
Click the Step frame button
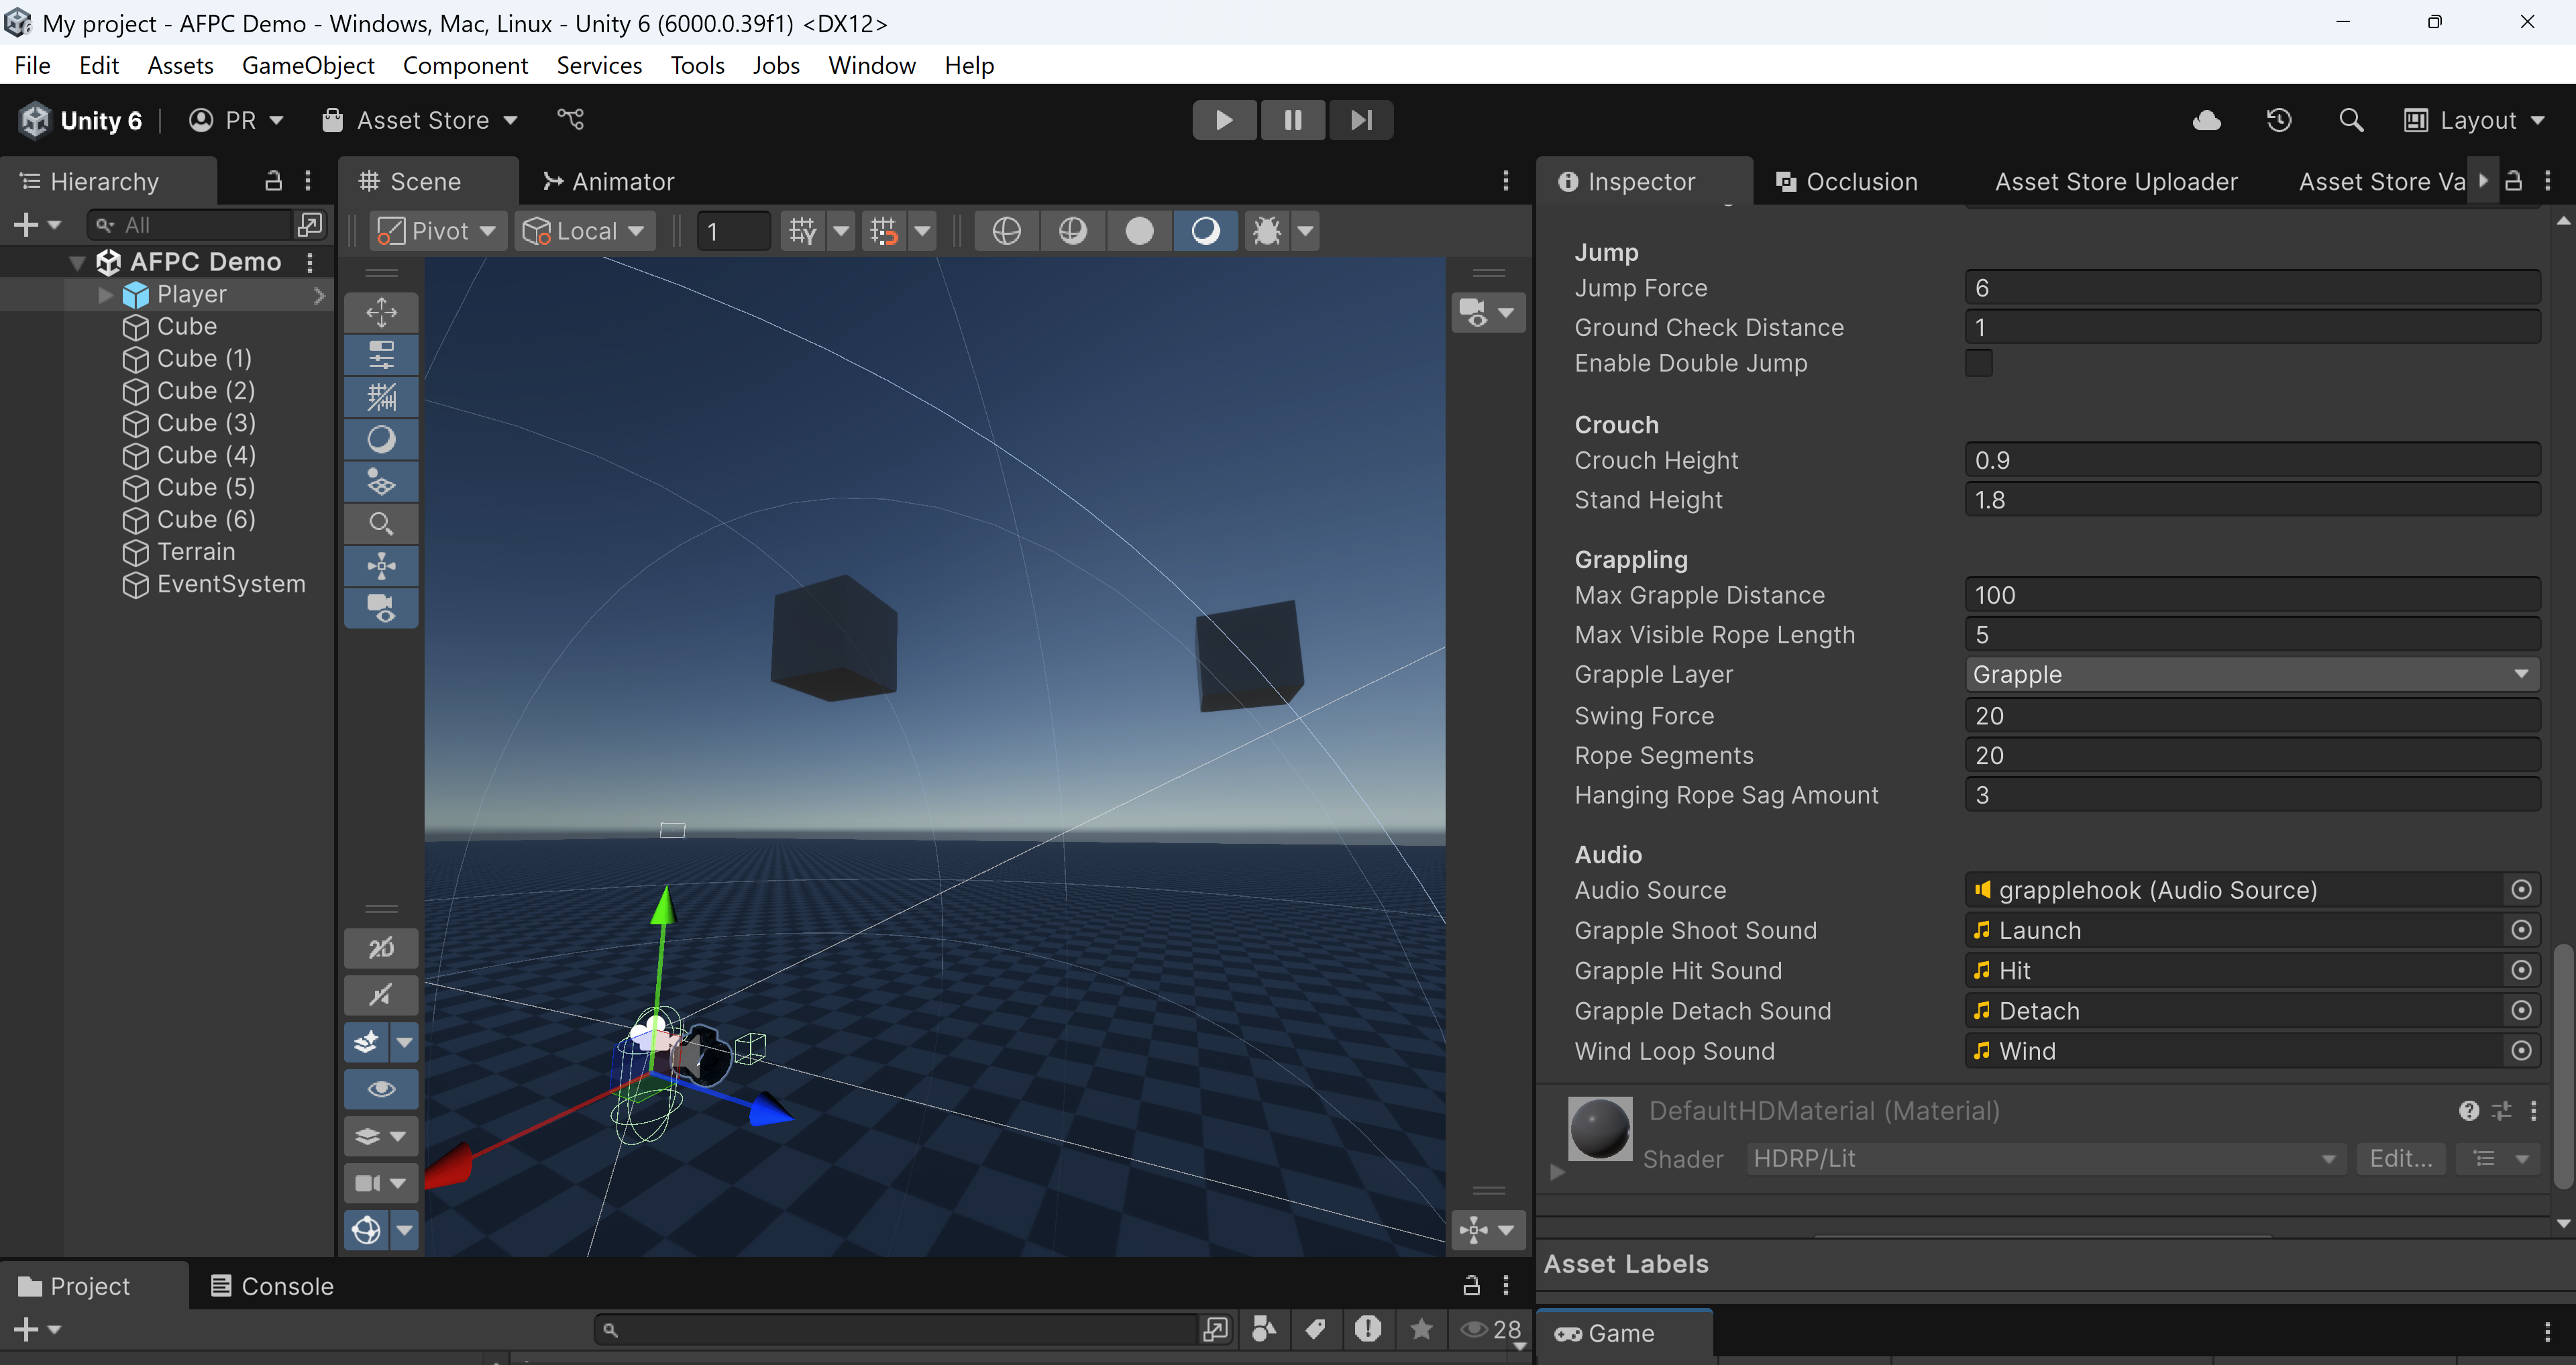1360,120
